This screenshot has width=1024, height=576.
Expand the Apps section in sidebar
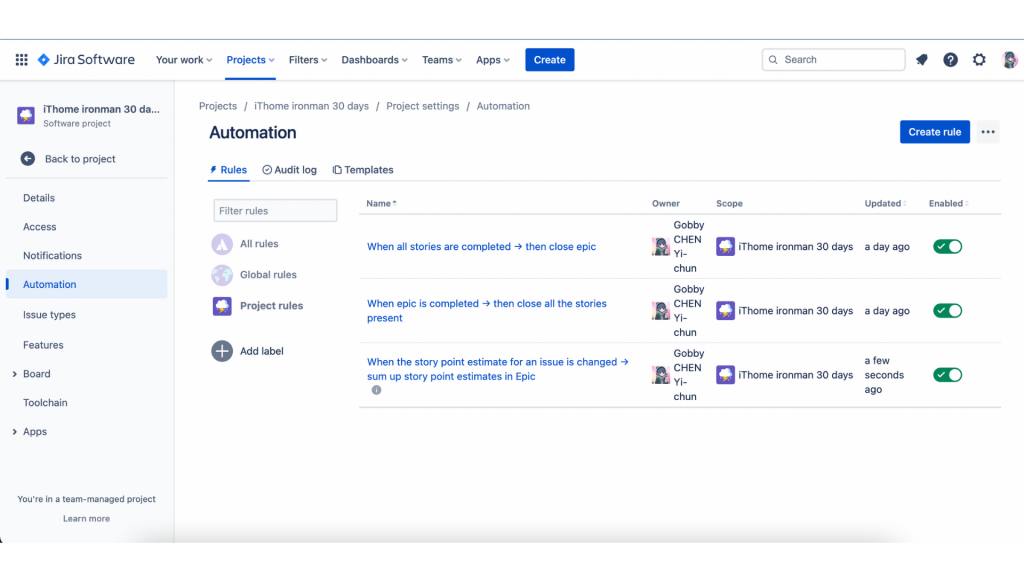click(x=14, y=432)
